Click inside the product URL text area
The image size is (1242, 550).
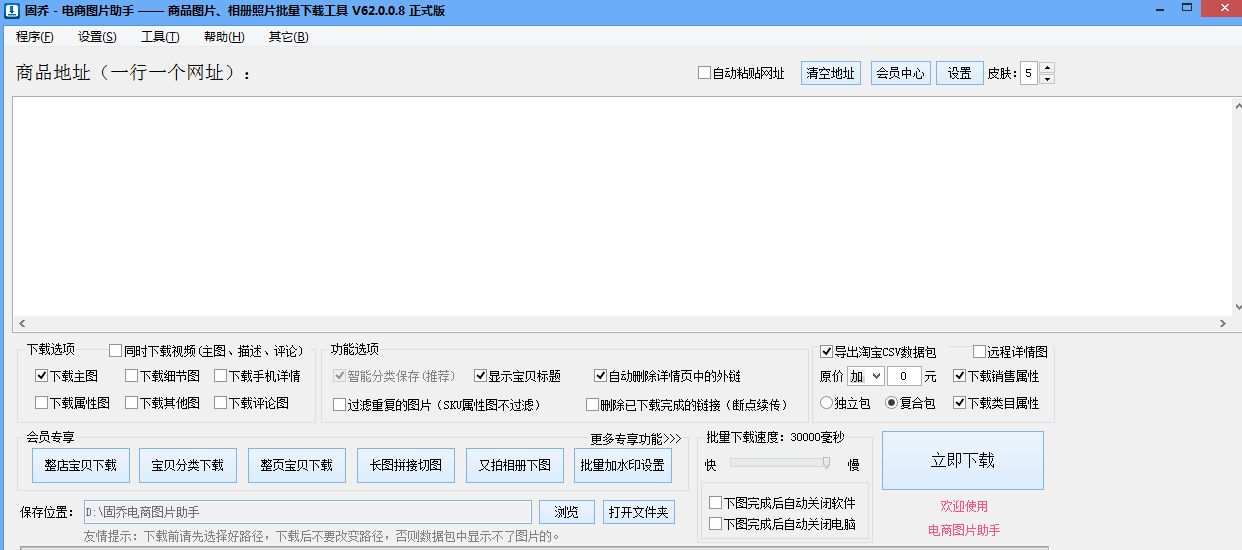[620, 206]
